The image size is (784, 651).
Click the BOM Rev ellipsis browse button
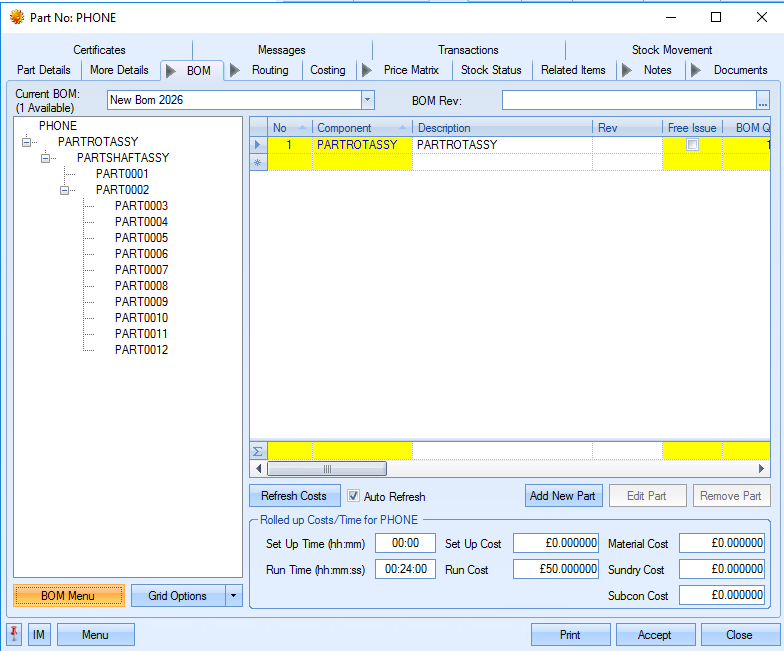(763, 100)
